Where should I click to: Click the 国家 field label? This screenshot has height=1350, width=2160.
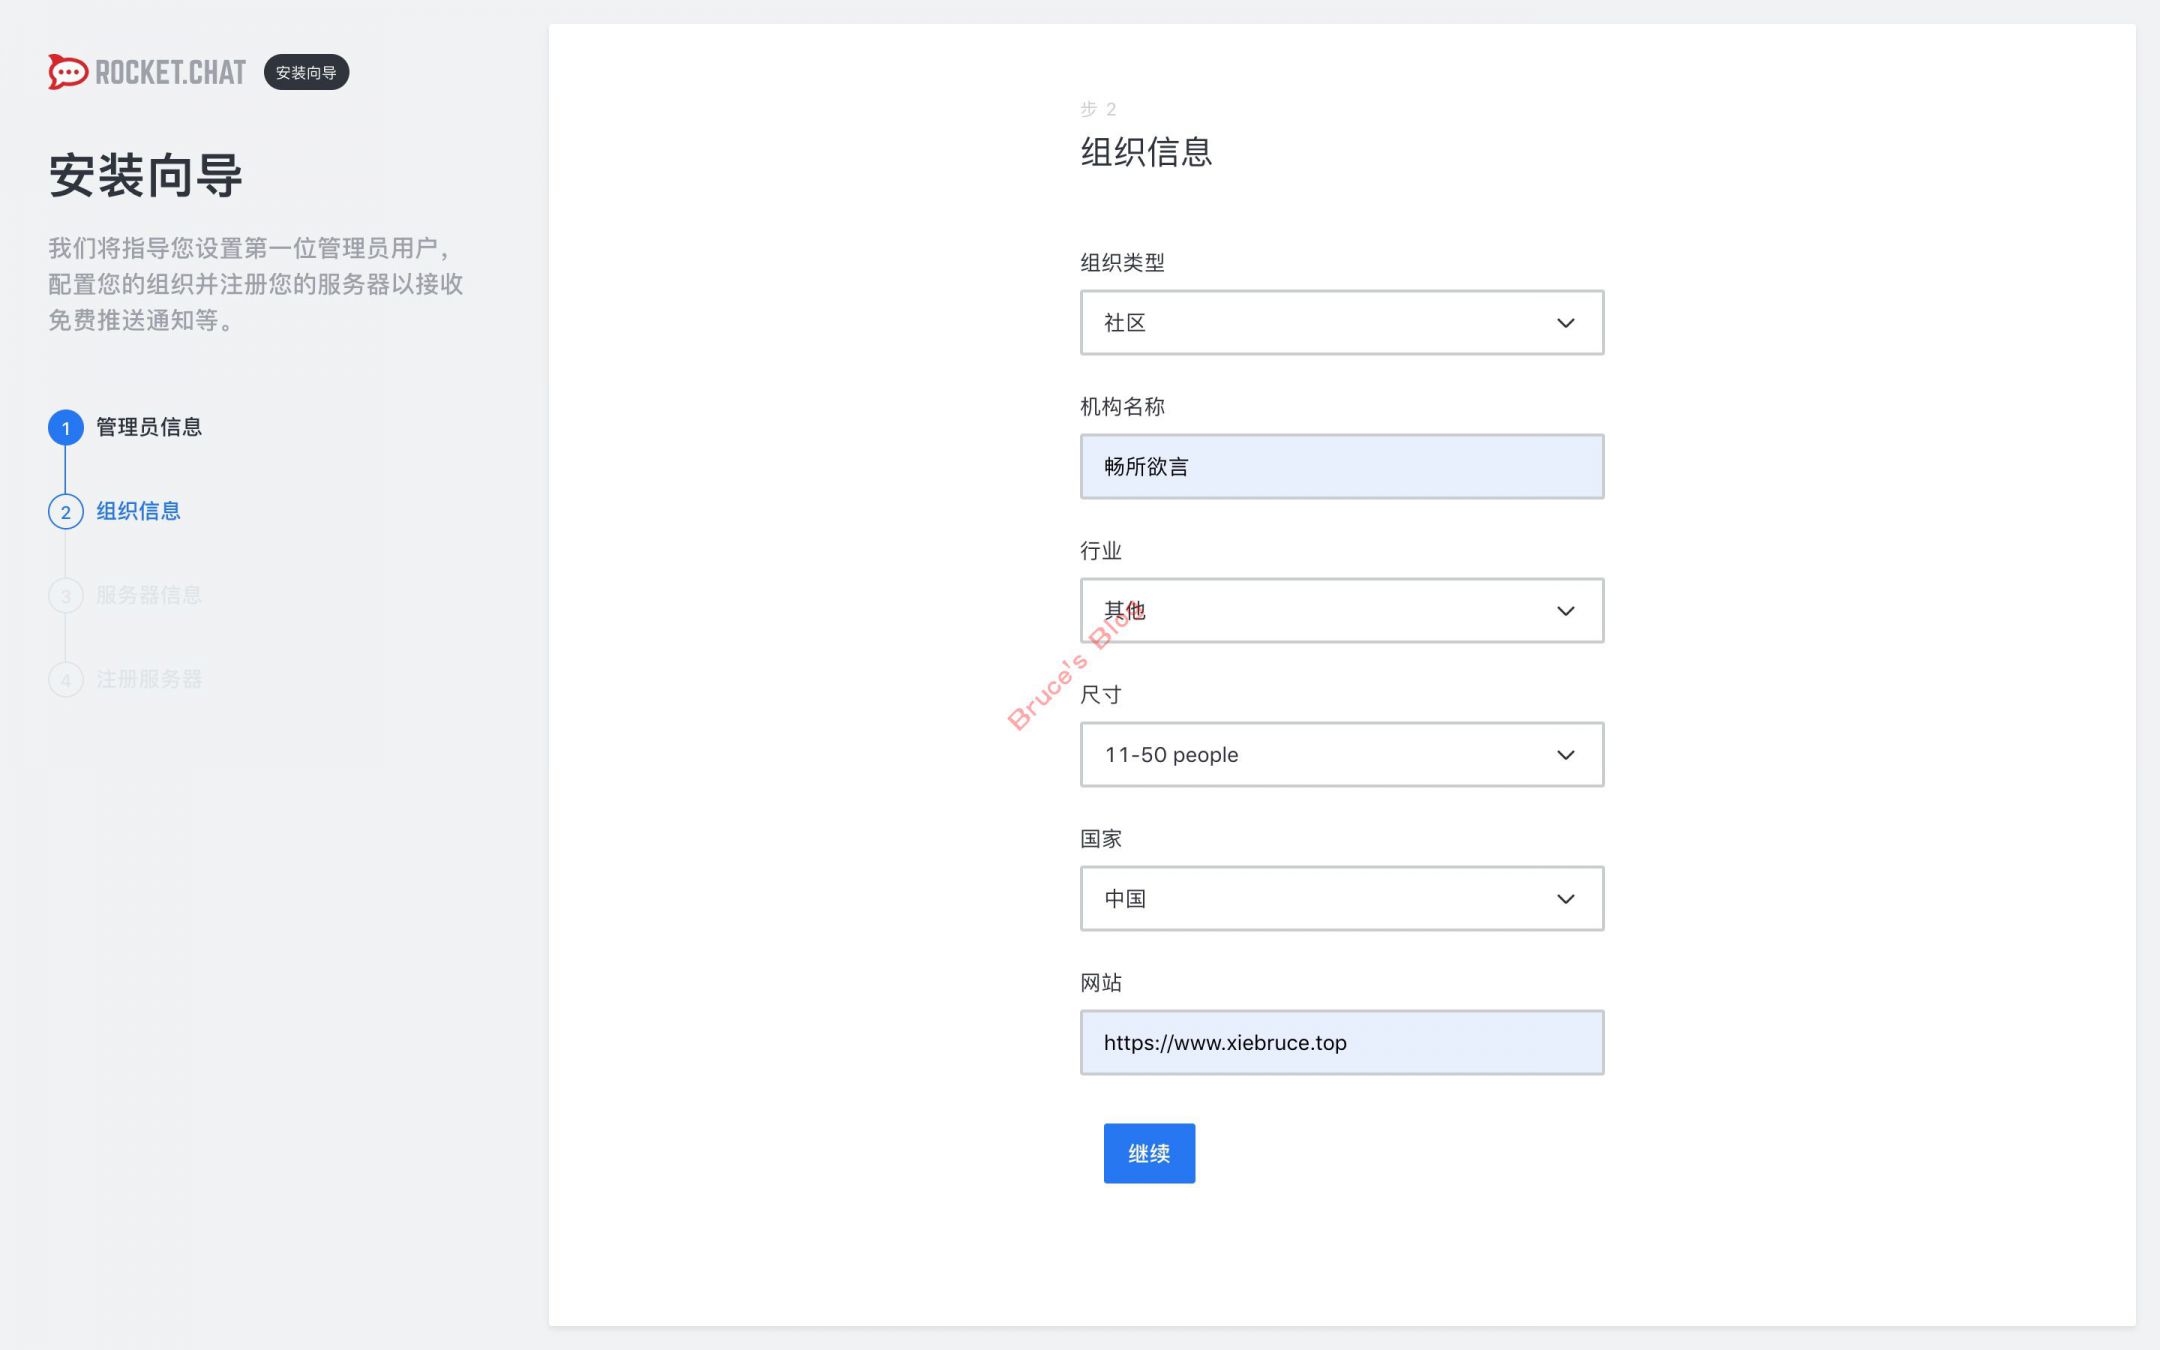click(1101, 839)
